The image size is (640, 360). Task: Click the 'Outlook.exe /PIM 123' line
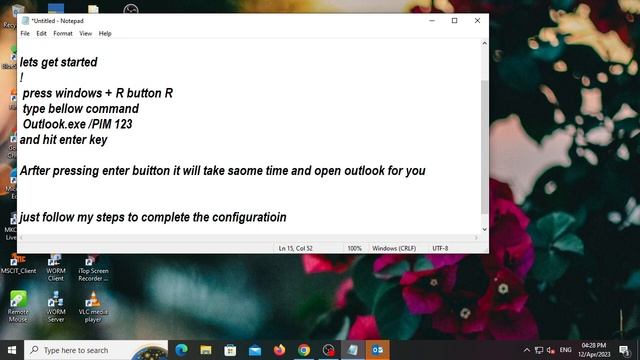77,124
